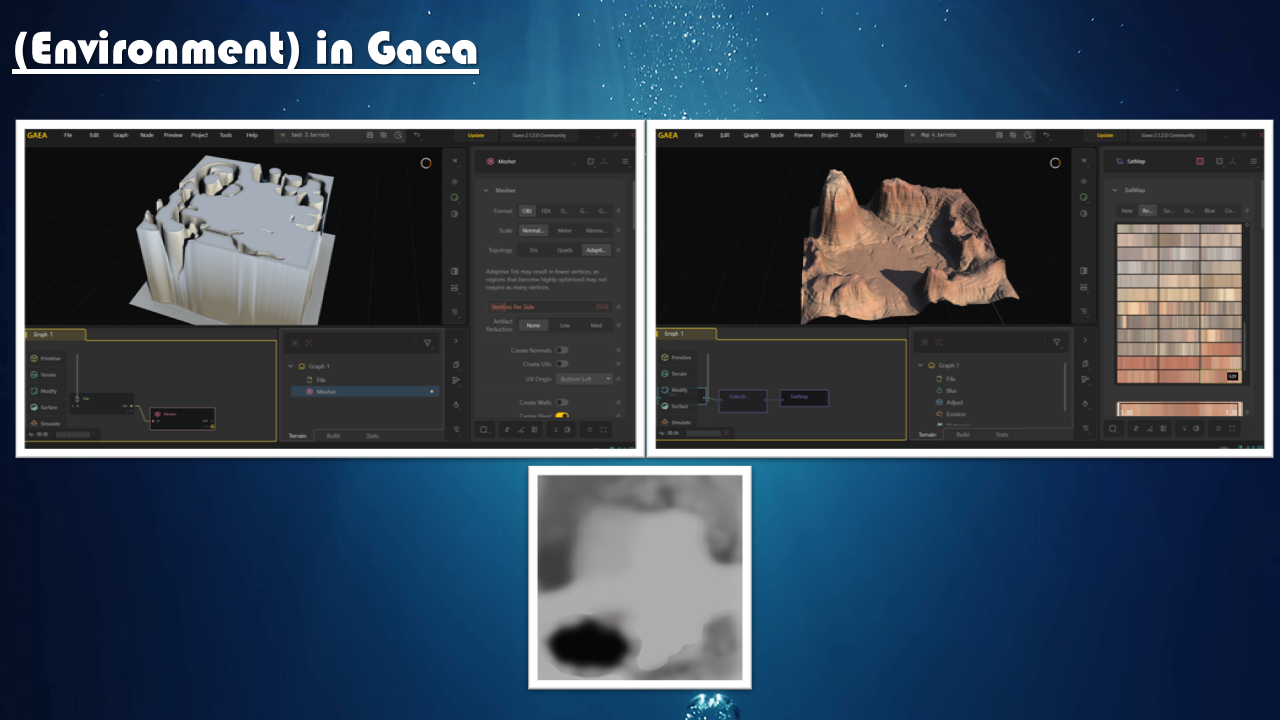Click the history clock icon beside test 2.terrain
This screenshot has height=720, width=1280.
398,135
